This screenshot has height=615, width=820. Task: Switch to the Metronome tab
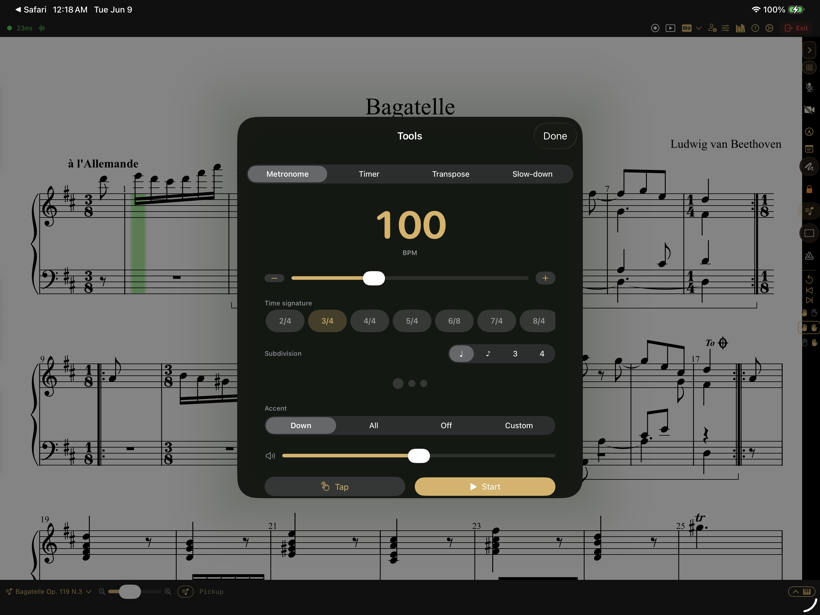click(x=287, y=174)
